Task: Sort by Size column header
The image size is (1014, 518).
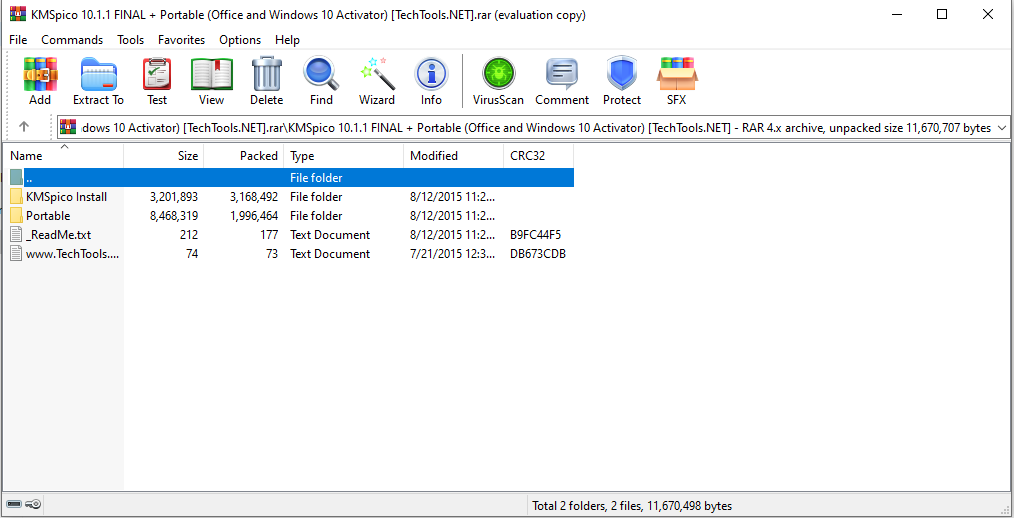Action: (164, 156)
